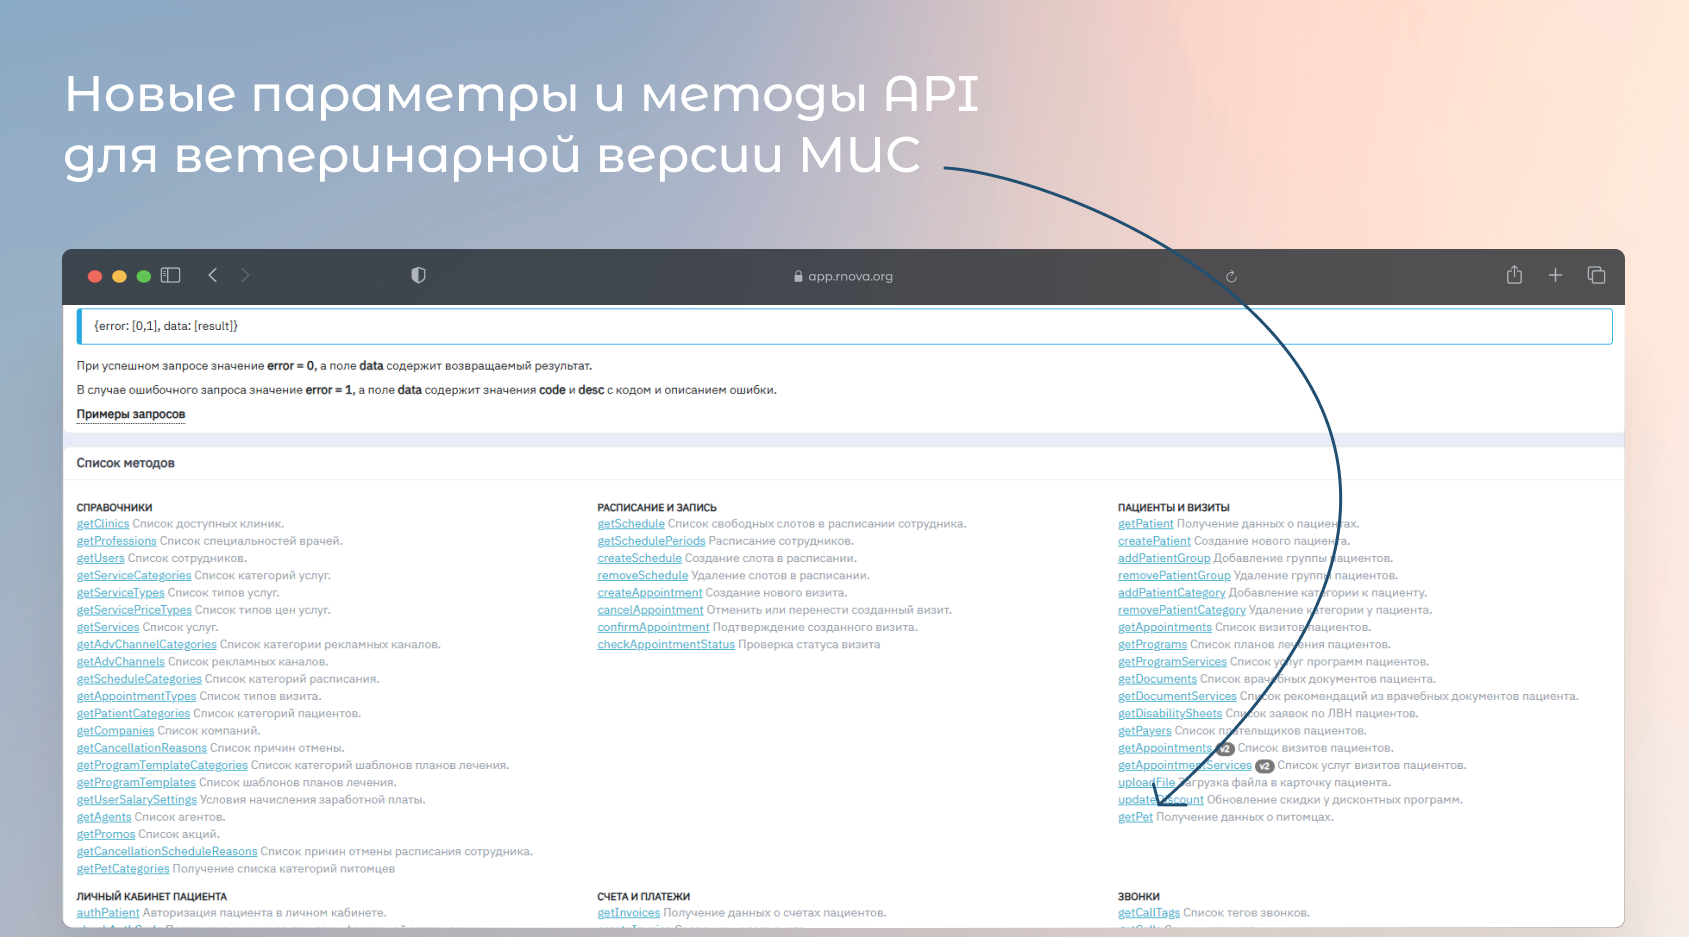Viewport: 1689px width, 937px height.
Task: Open the getPet method link
Action: tap(1135, 817)
